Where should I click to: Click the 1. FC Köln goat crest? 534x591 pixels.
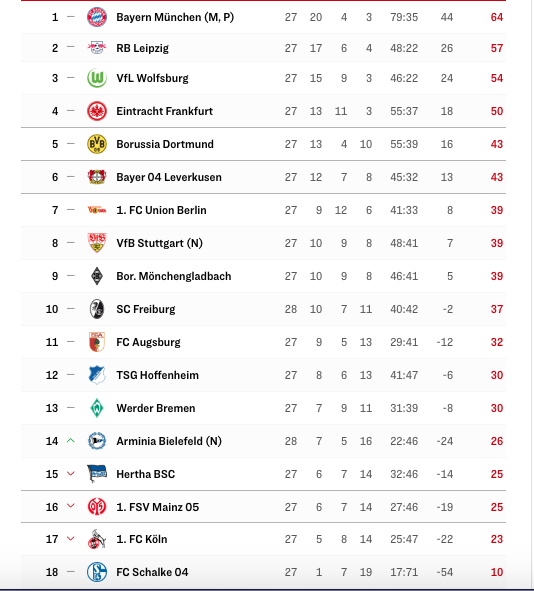97,539
